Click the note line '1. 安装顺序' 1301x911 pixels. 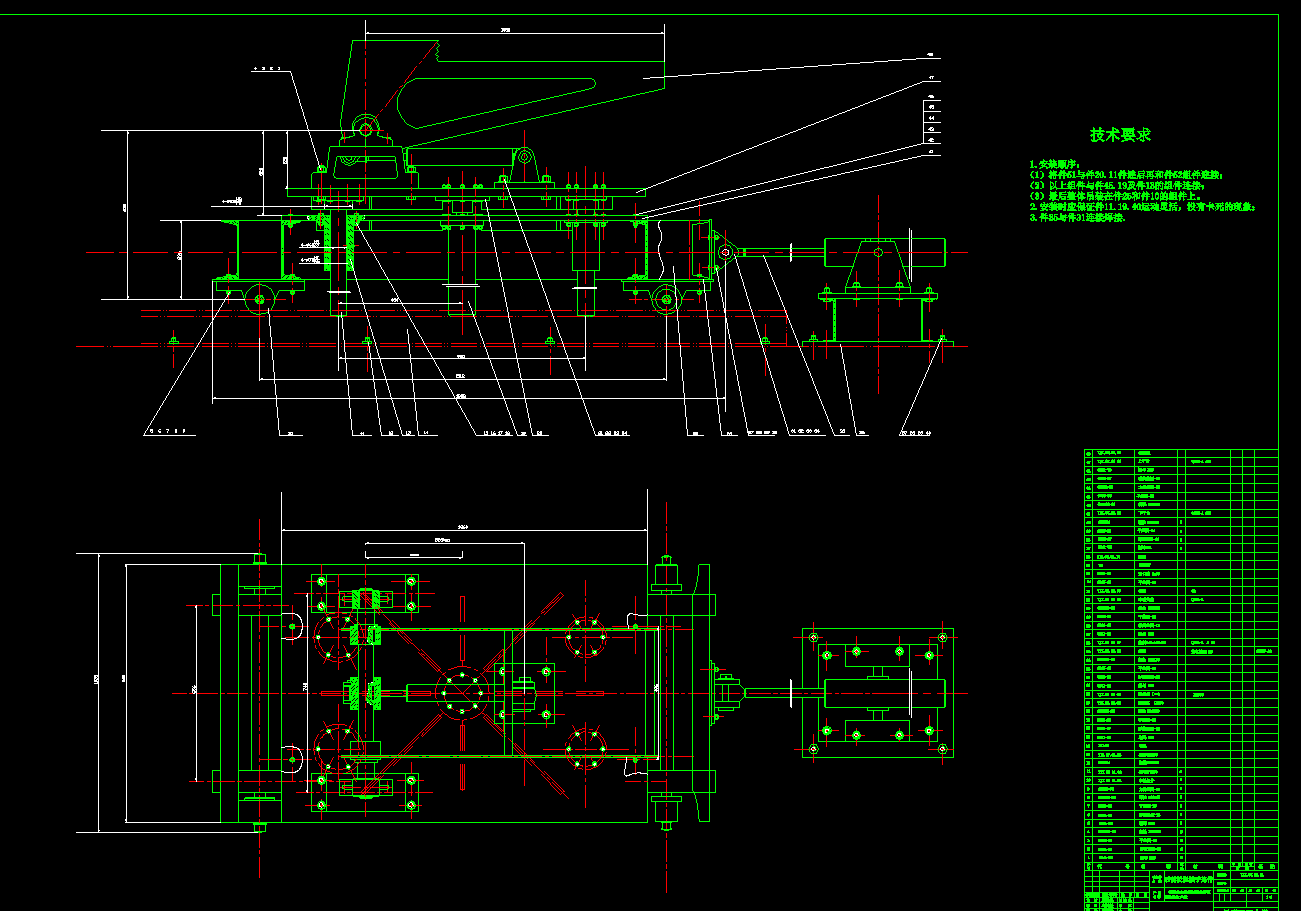coord(1056,164)
